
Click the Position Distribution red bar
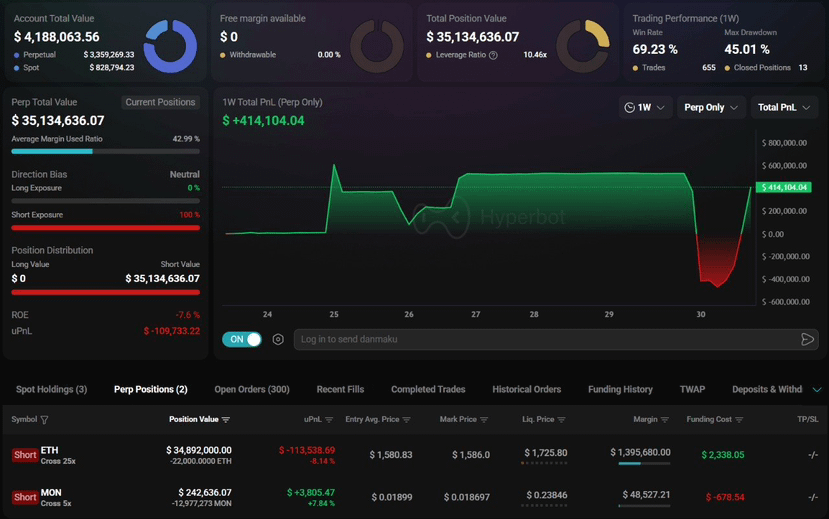click(x=106, y=292)
